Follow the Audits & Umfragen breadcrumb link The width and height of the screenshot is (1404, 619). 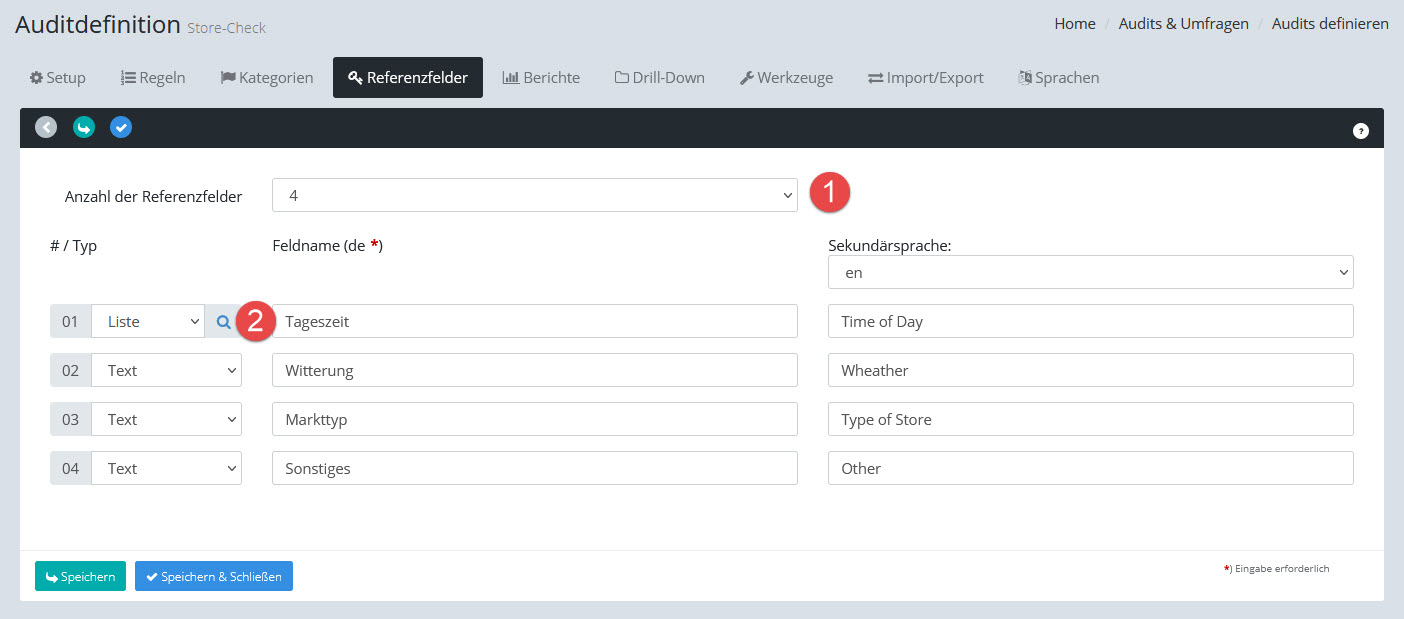(x=1183, y=24)
